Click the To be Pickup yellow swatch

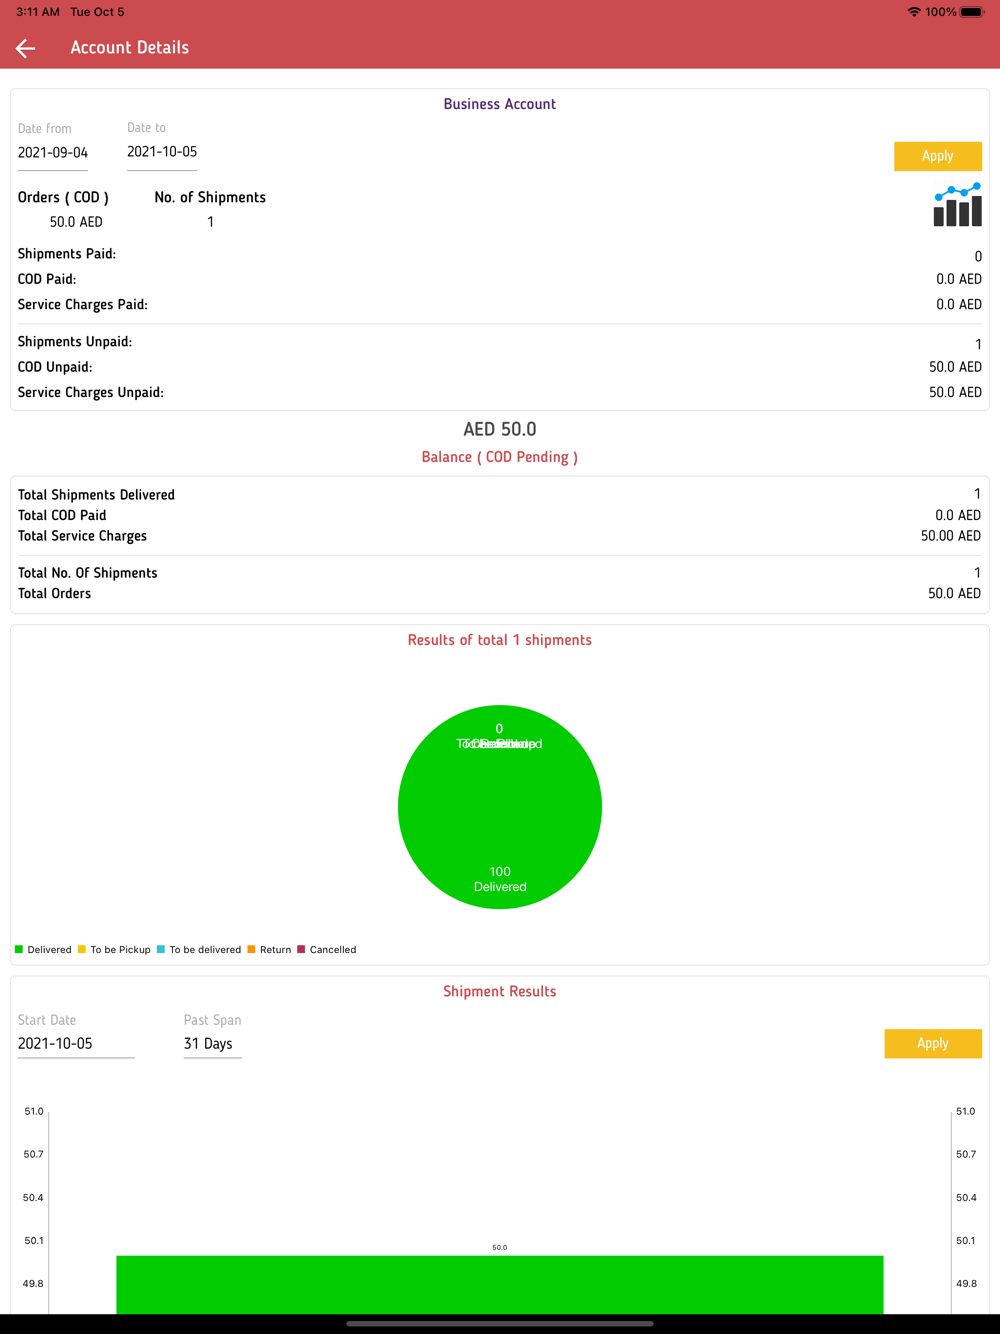(x=82, y=949)
